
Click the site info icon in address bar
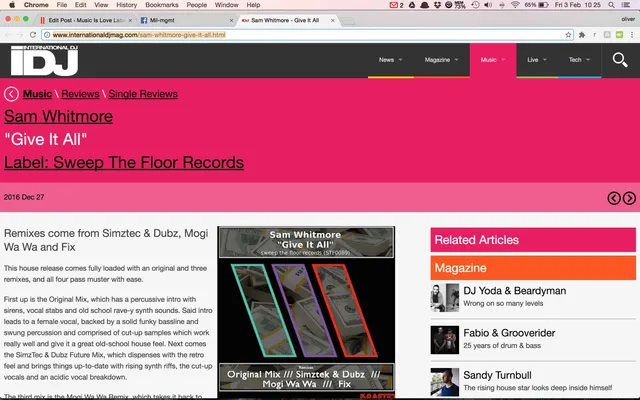coord(47,35)
